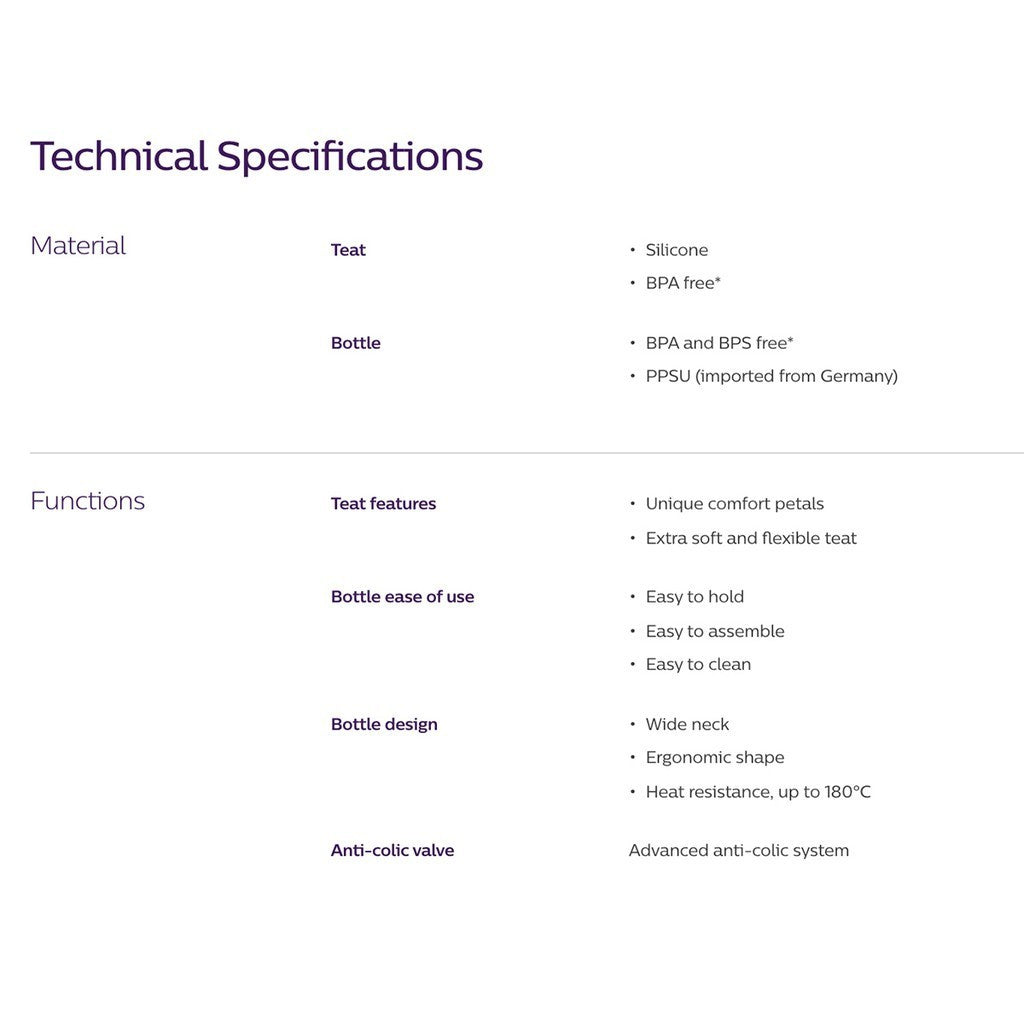Click the Silicone bullet item
1024x1024 pixels.
coord(677,249)
